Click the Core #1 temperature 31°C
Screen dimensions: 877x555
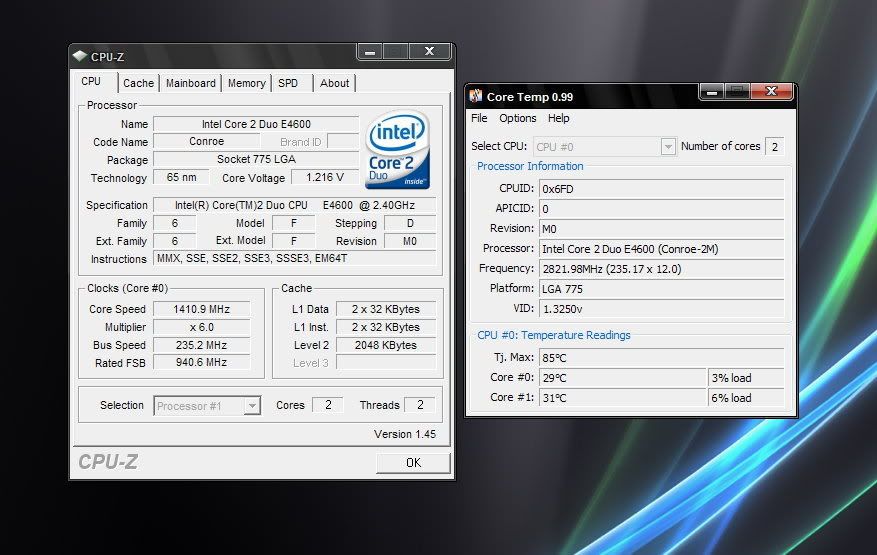(623, 398)
